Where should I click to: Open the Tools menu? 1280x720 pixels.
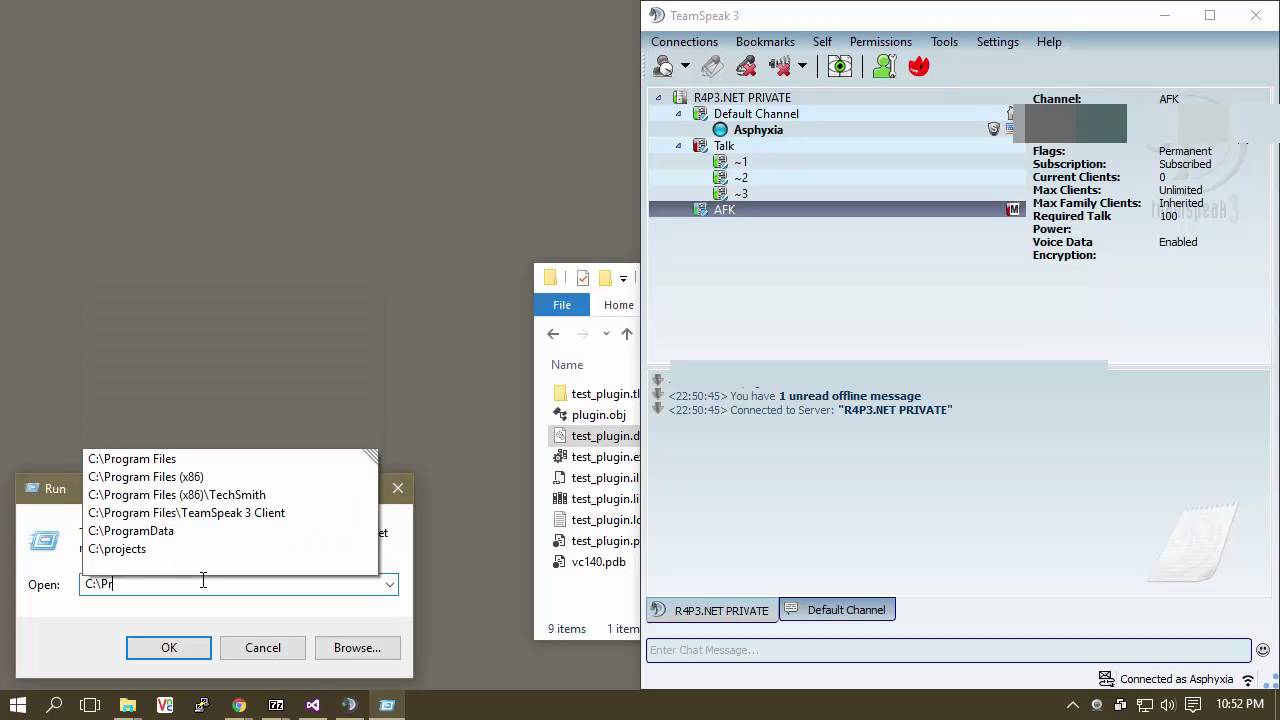944,42
